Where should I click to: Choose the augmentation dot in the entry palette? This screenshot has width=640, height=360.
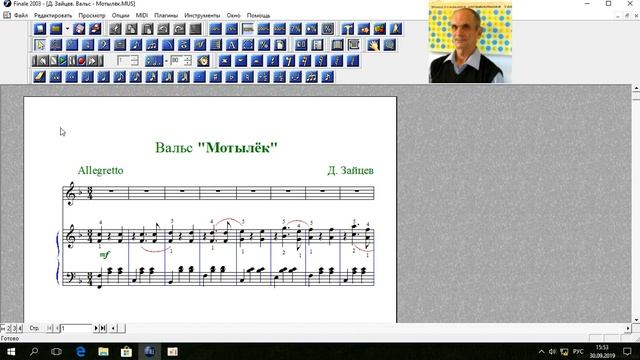click(x=200, y=76)
